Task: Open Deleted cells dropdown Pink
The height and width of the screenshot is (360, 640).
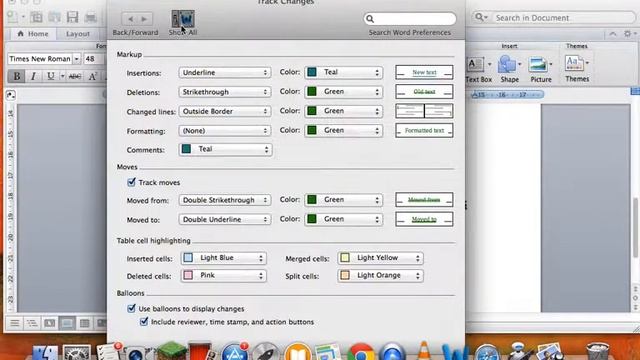Action: [x=224, y=276]
